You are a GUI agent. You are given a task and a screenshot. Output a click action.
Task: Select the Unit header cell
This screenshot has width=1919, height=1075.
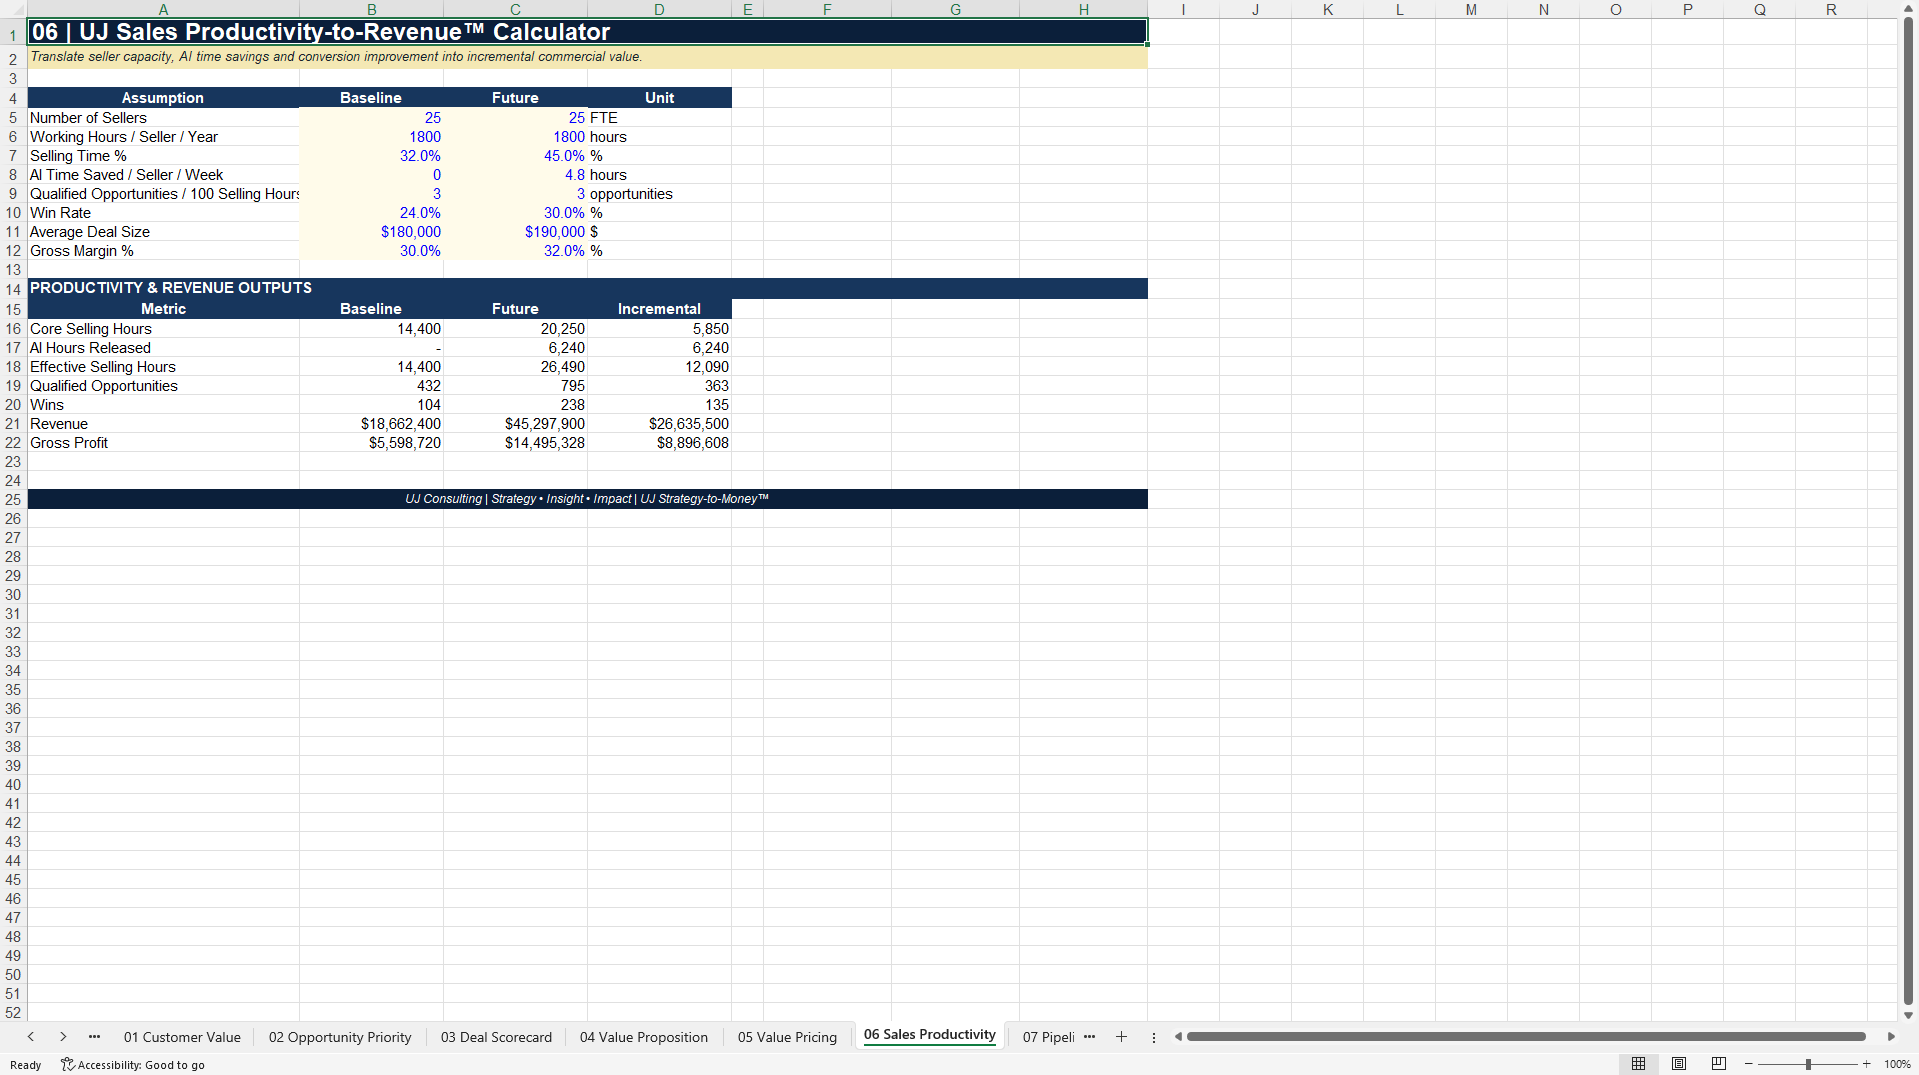659,98
